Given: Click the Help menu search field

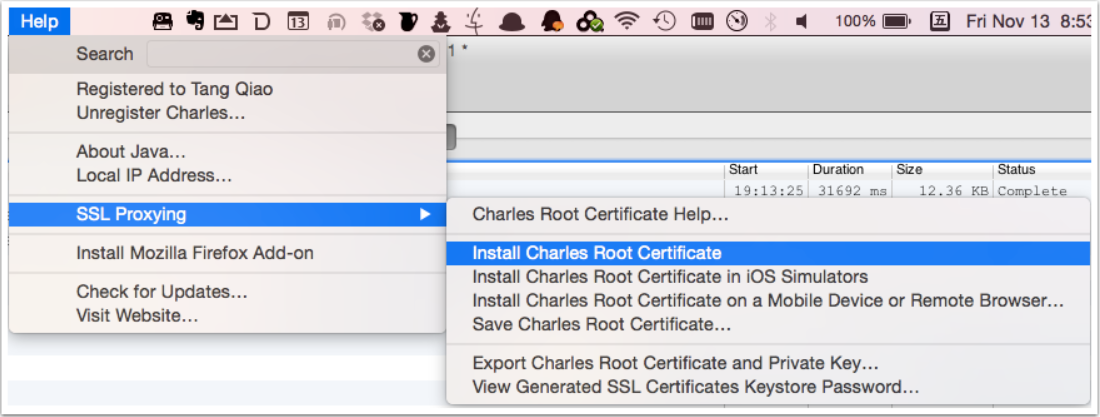Looking at the screenshot, I should [x=293, y=54].
